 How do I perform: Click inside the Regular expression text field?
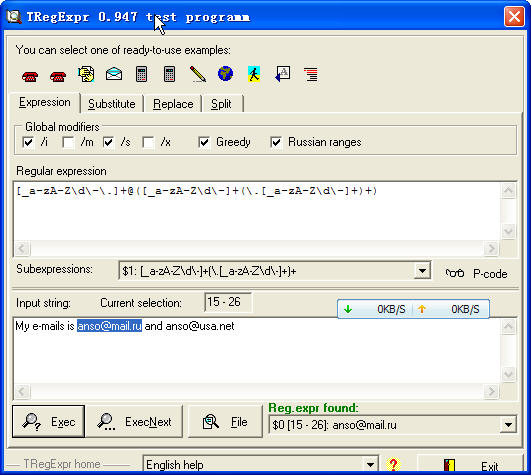tap(257, 211)
